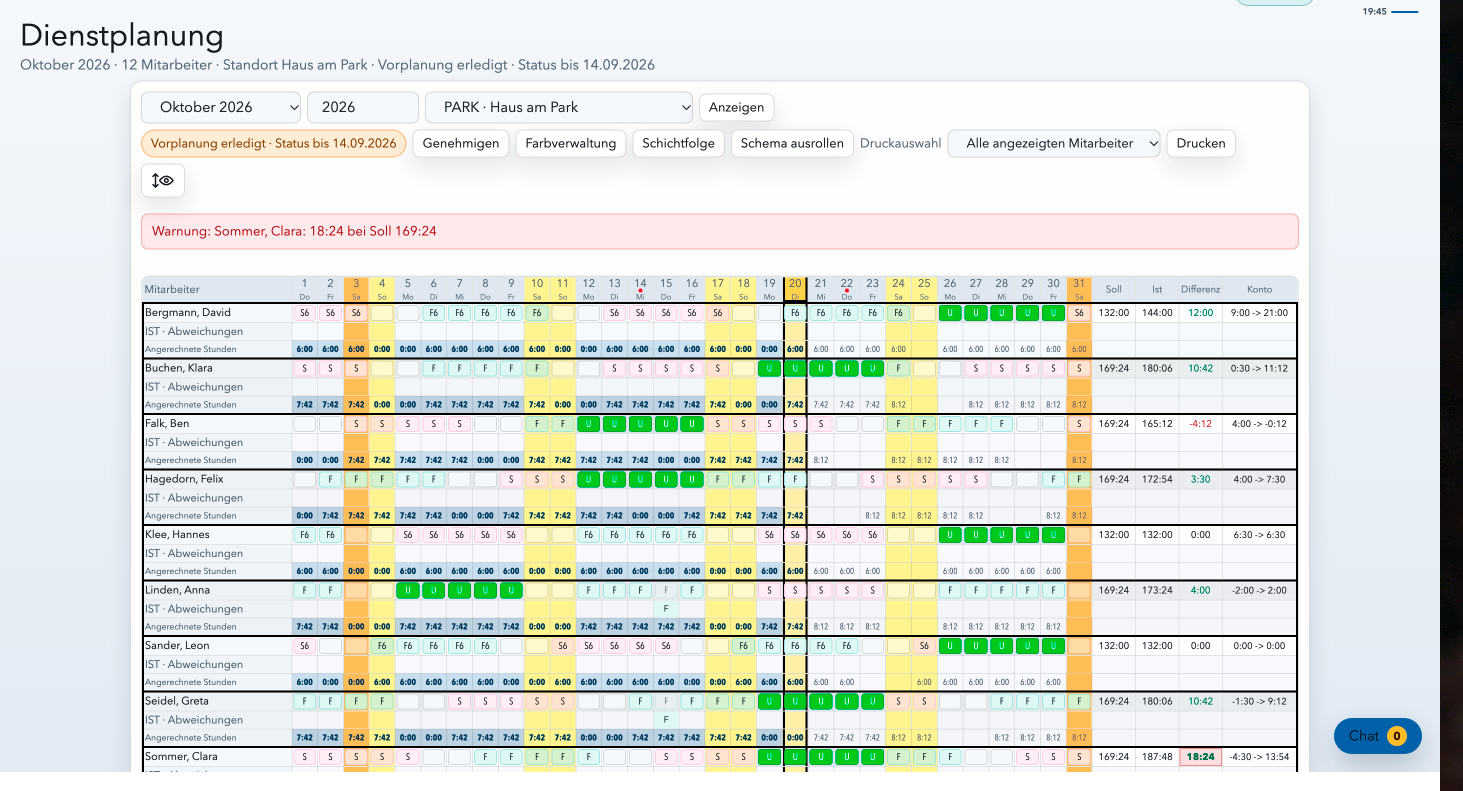Click the Differenz column header

coord(1200,289)
